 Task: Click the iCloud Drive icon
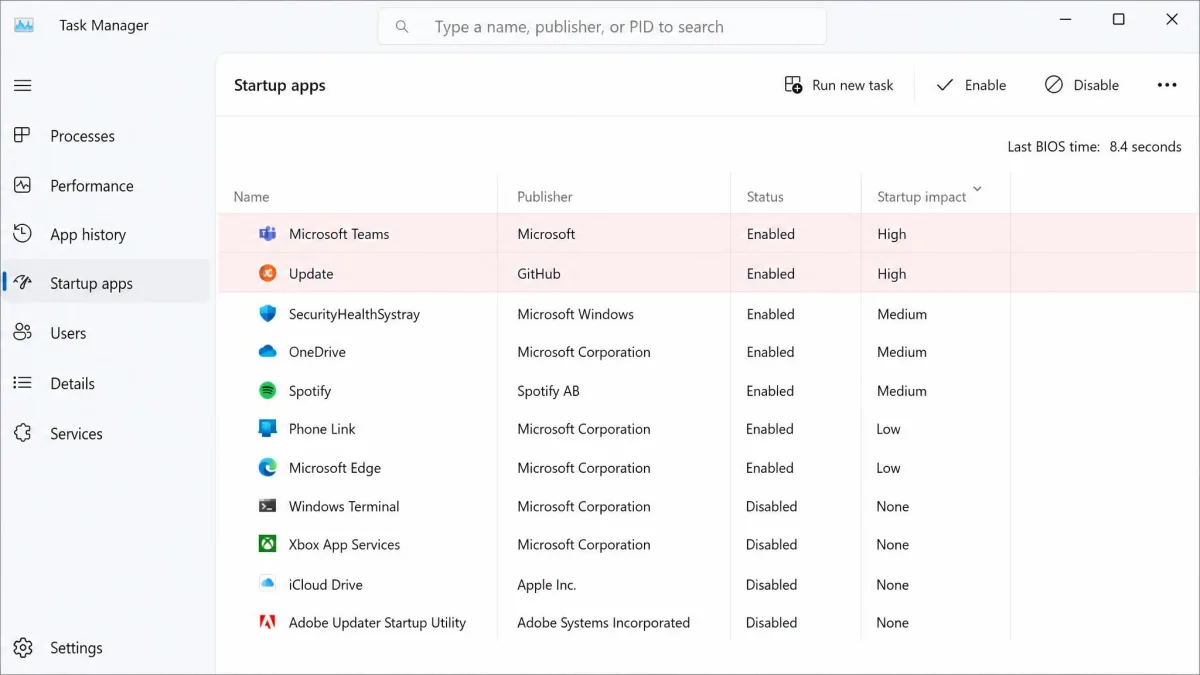(267, 583)
